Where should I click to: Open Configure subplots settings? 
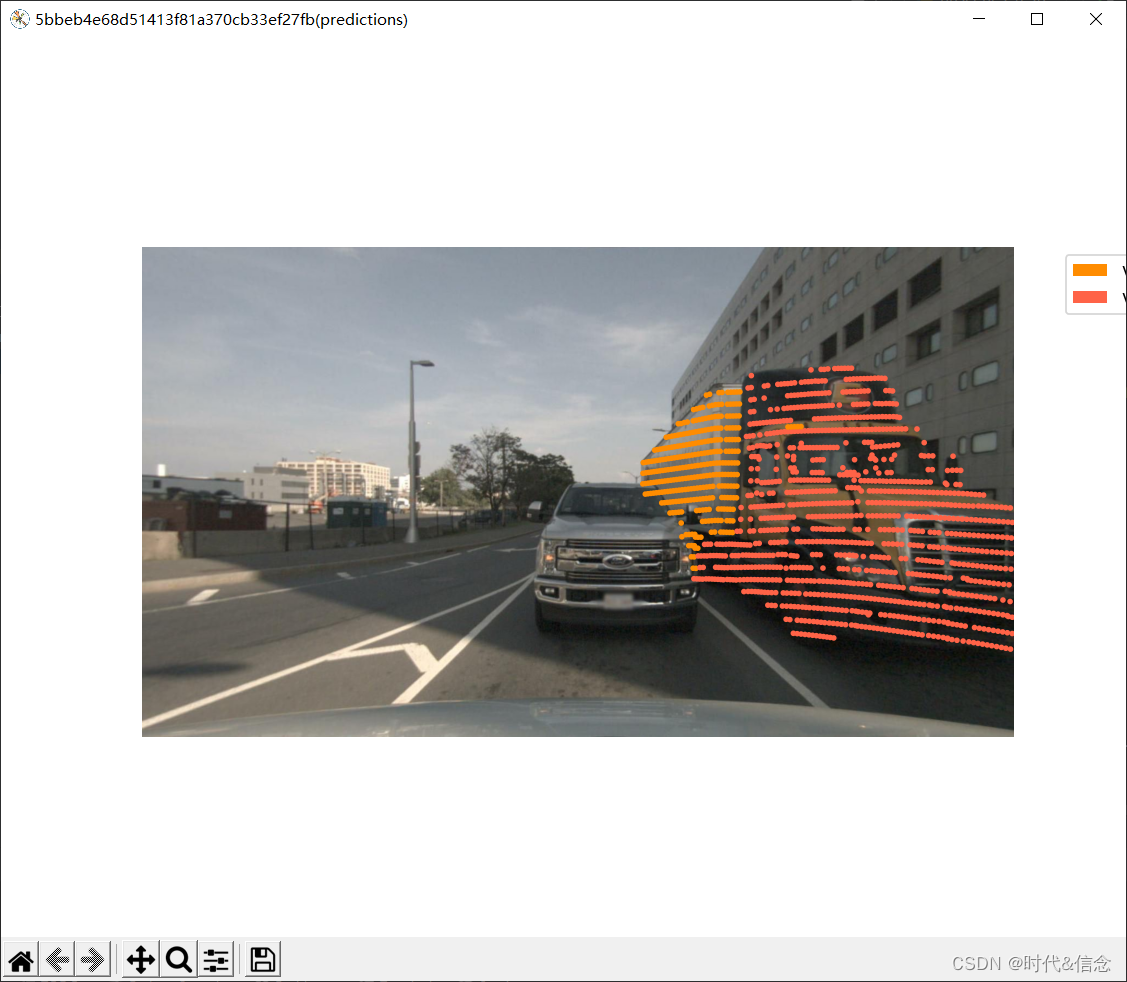(216, 959)
